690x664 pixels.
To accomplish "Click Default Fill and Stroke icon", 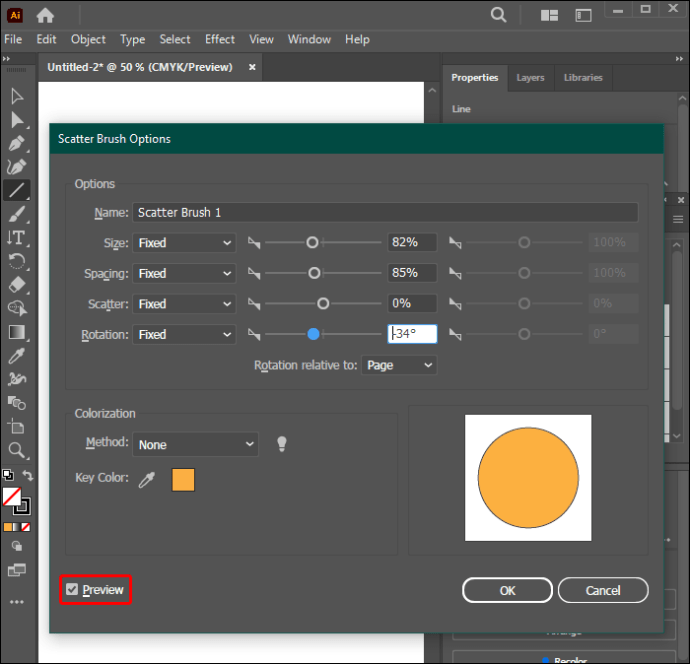I will (x=8, y=475).
